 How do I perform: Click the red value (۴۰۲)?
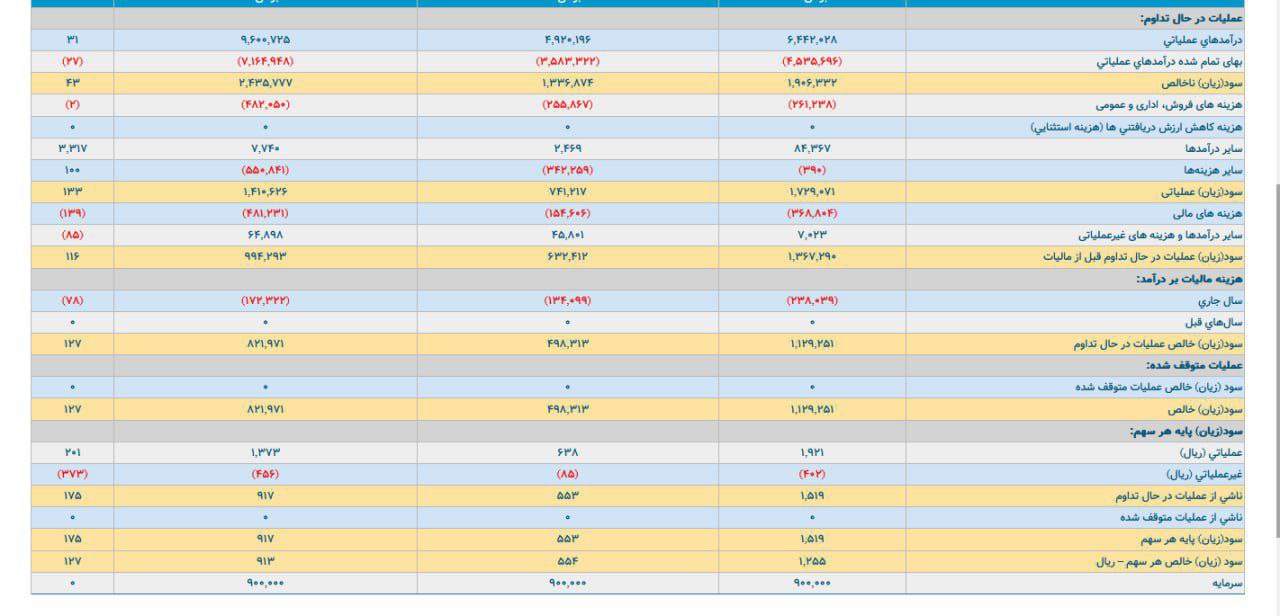811,474
